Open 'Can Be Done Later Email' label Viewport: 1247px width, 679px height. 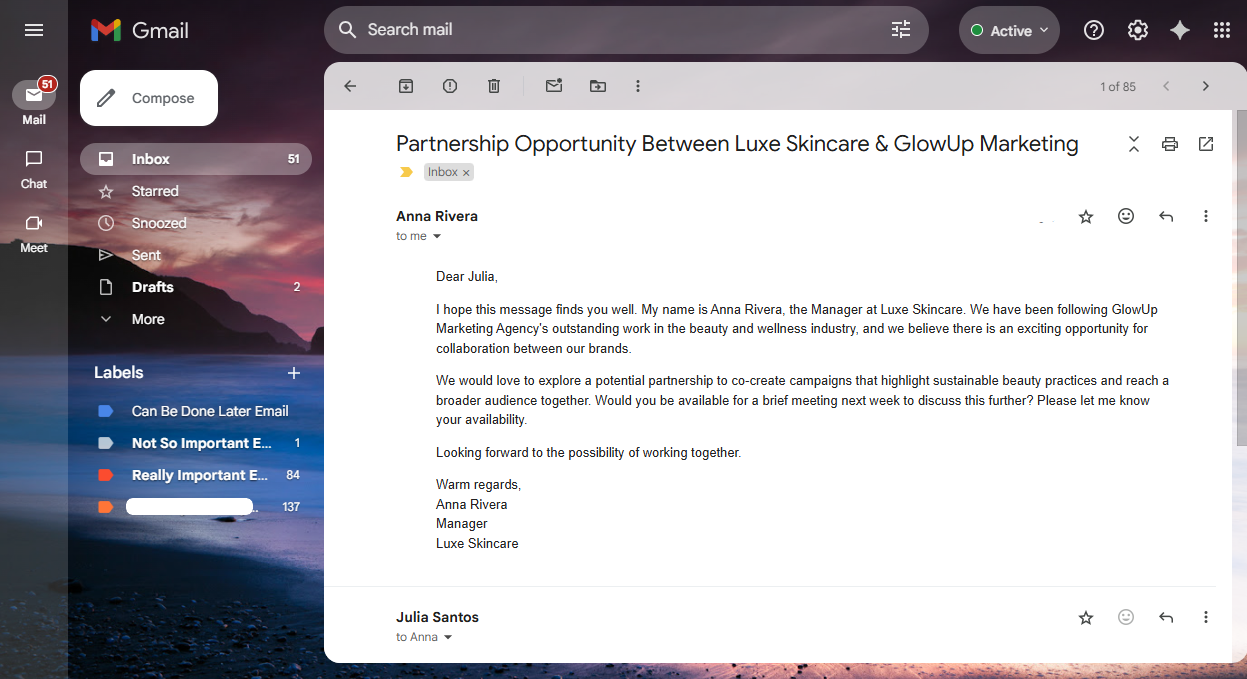(x=196, y=411)
